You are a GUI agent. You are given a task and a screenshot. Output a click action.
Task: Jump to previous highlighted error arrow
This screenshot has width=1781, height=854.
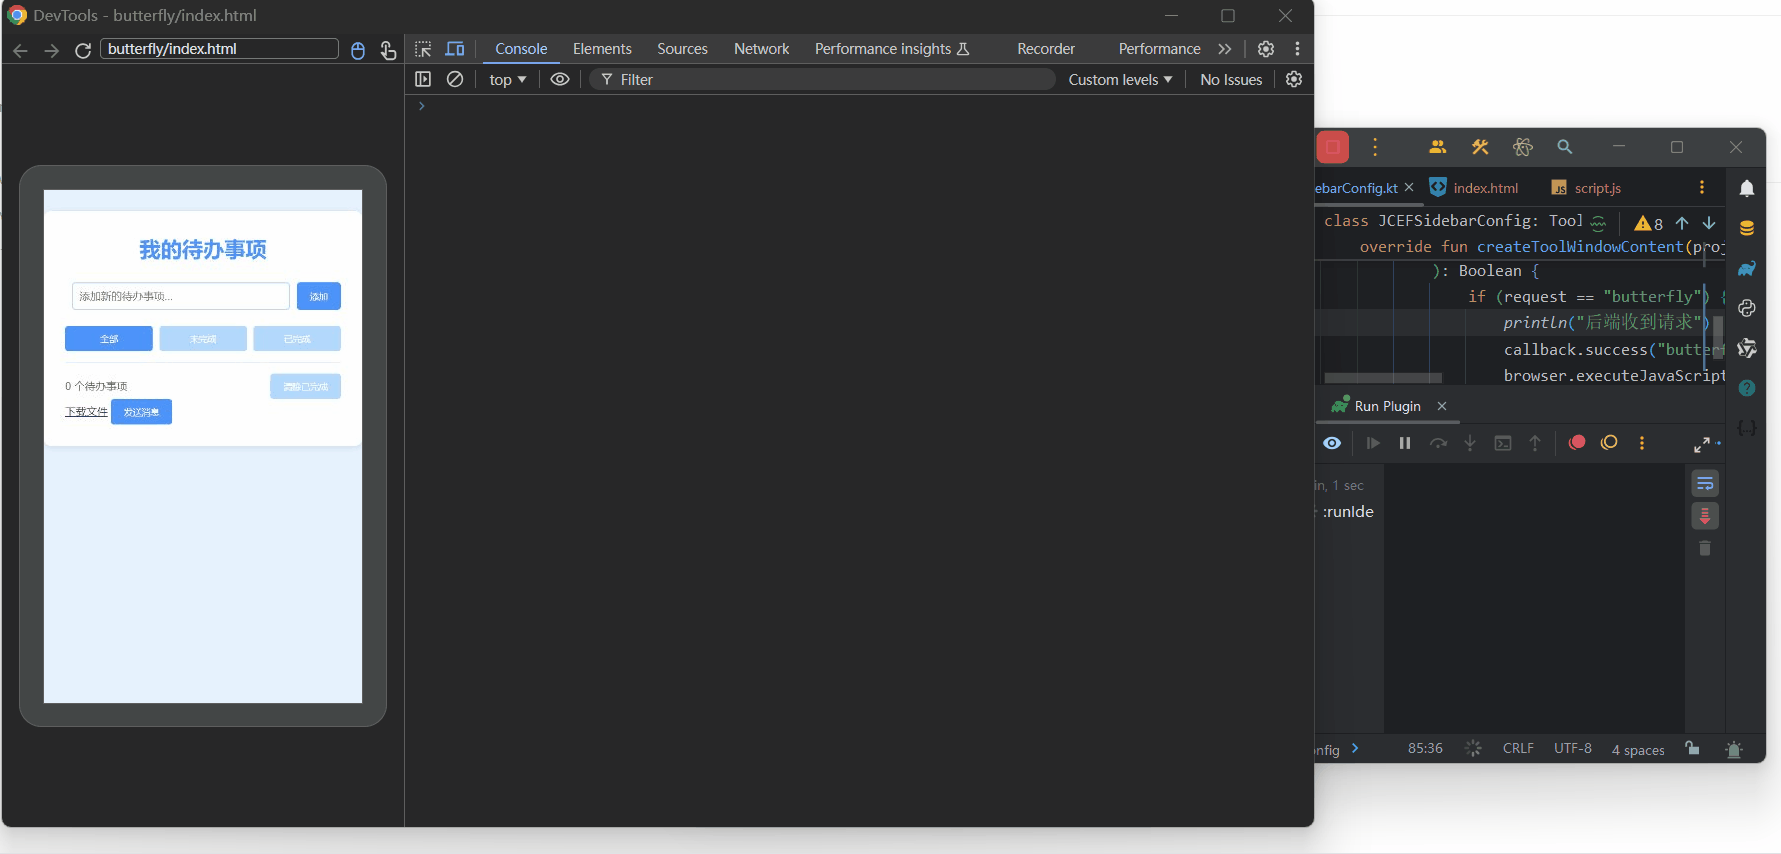[x=1682, y=223]
